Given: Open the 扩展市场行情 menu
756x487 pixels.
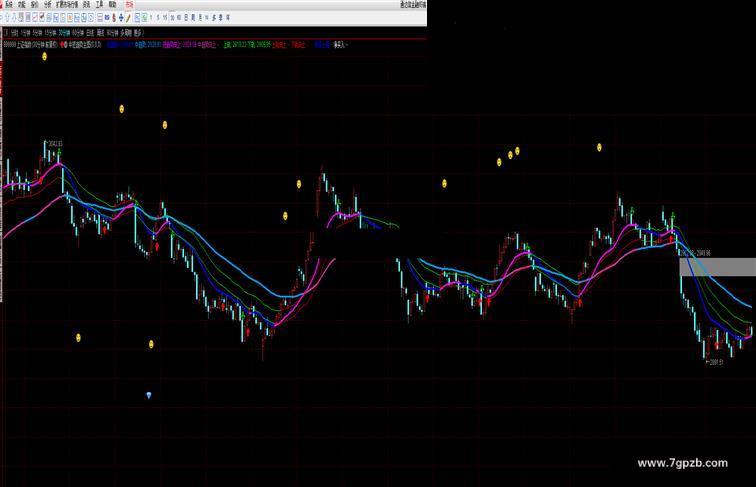Looking at the screenshot, I should point(67,5).
